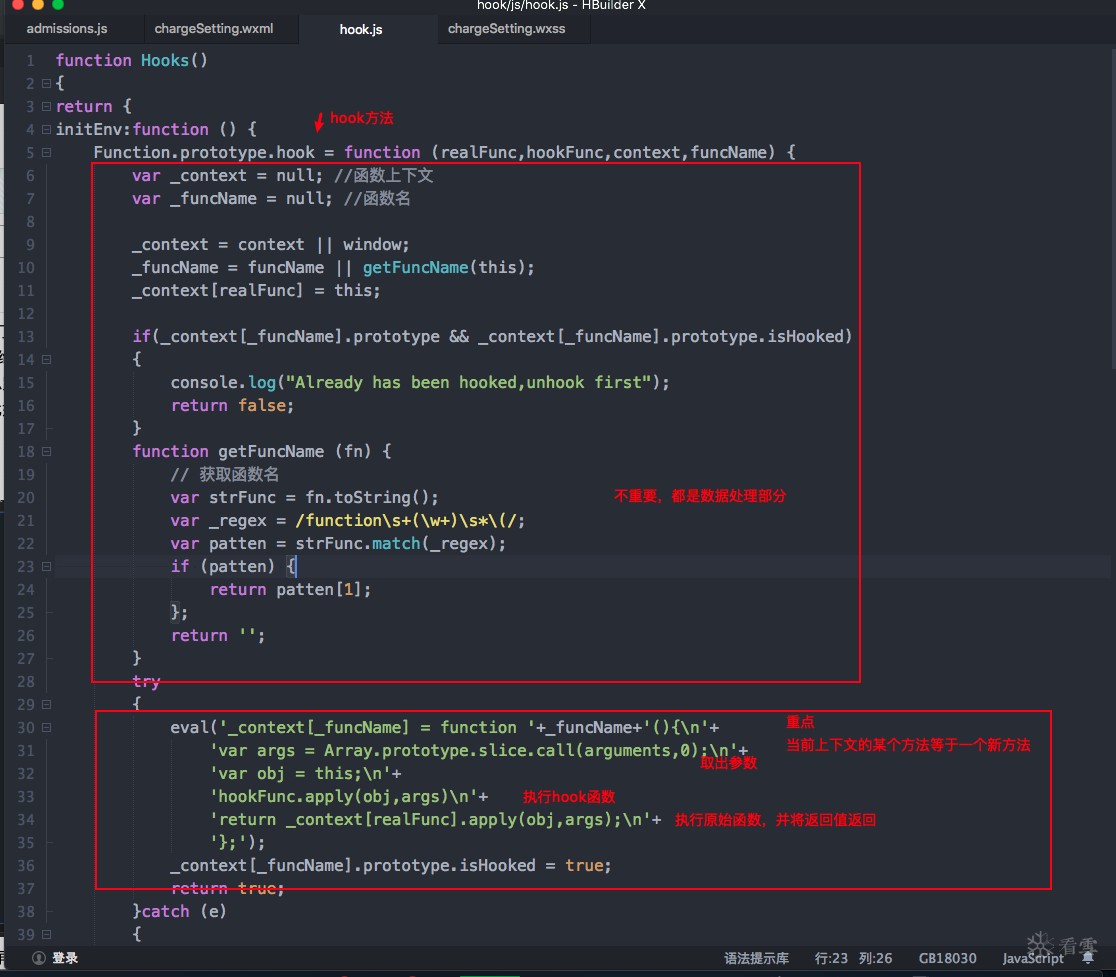Click the "Already has been hooked,unhook first" string

point(470,383)
